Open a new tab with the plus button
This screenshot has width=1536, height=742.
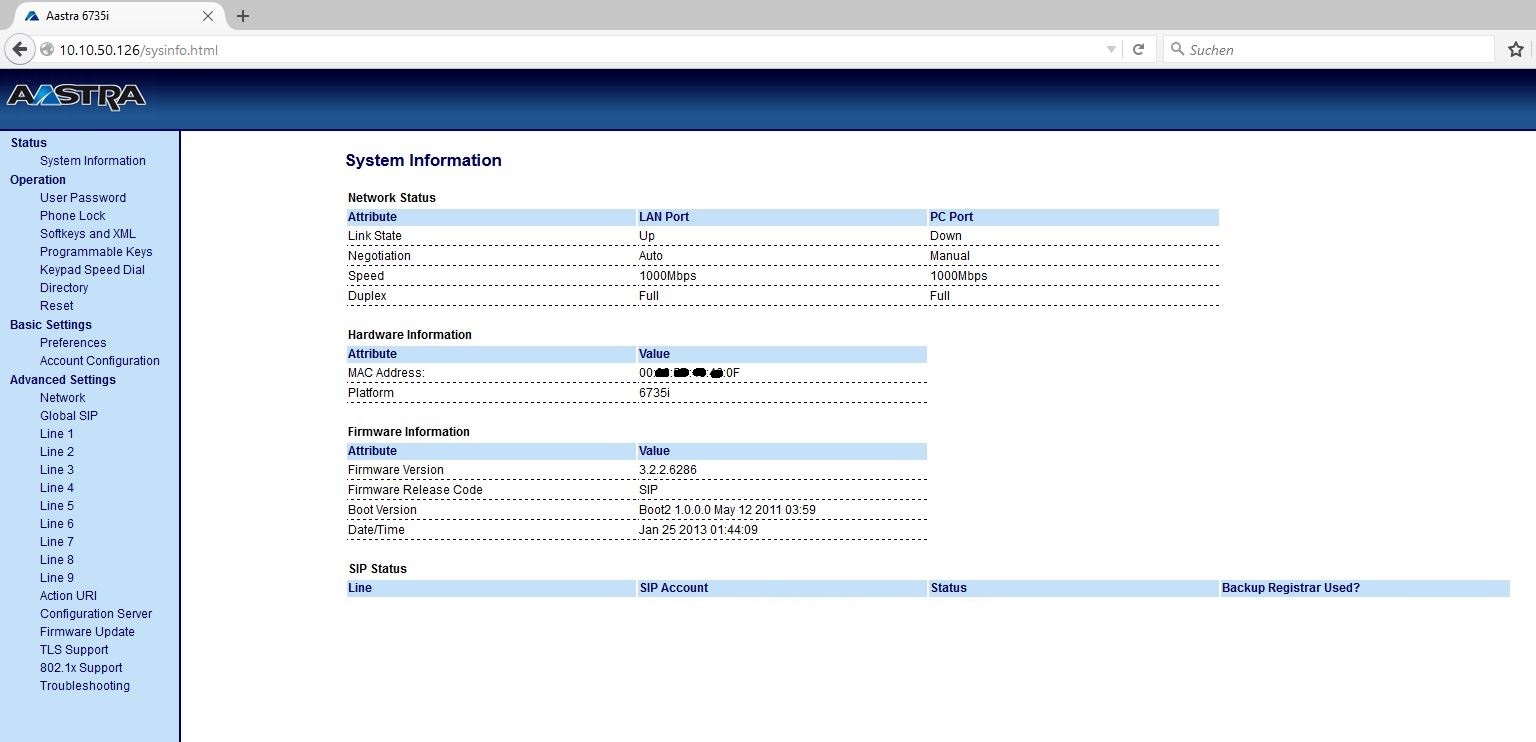[x=242, y=16]
